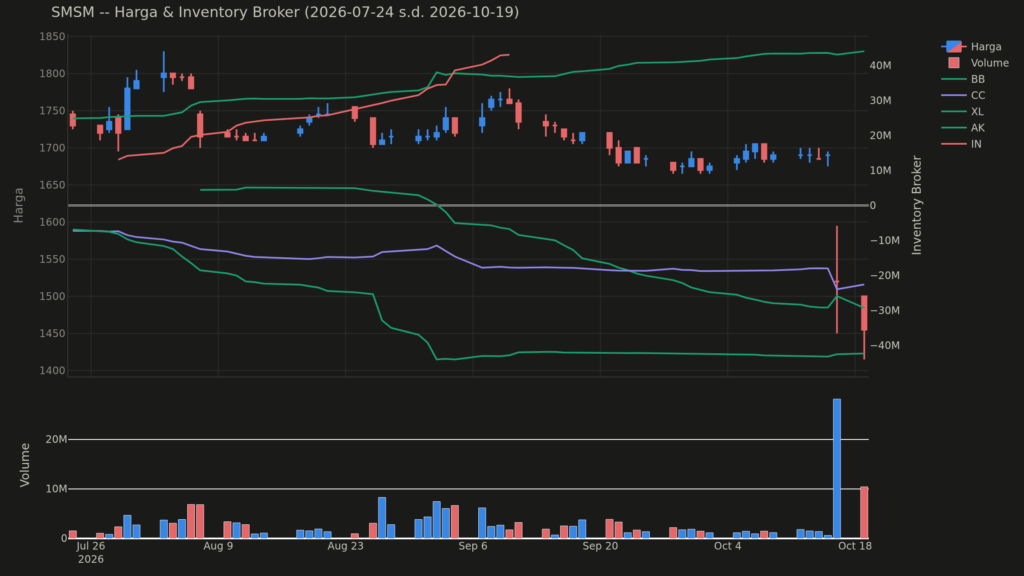The image size is (1024, 576).
Task: Click the Aug 23 date label
Action: click(345, 546)
